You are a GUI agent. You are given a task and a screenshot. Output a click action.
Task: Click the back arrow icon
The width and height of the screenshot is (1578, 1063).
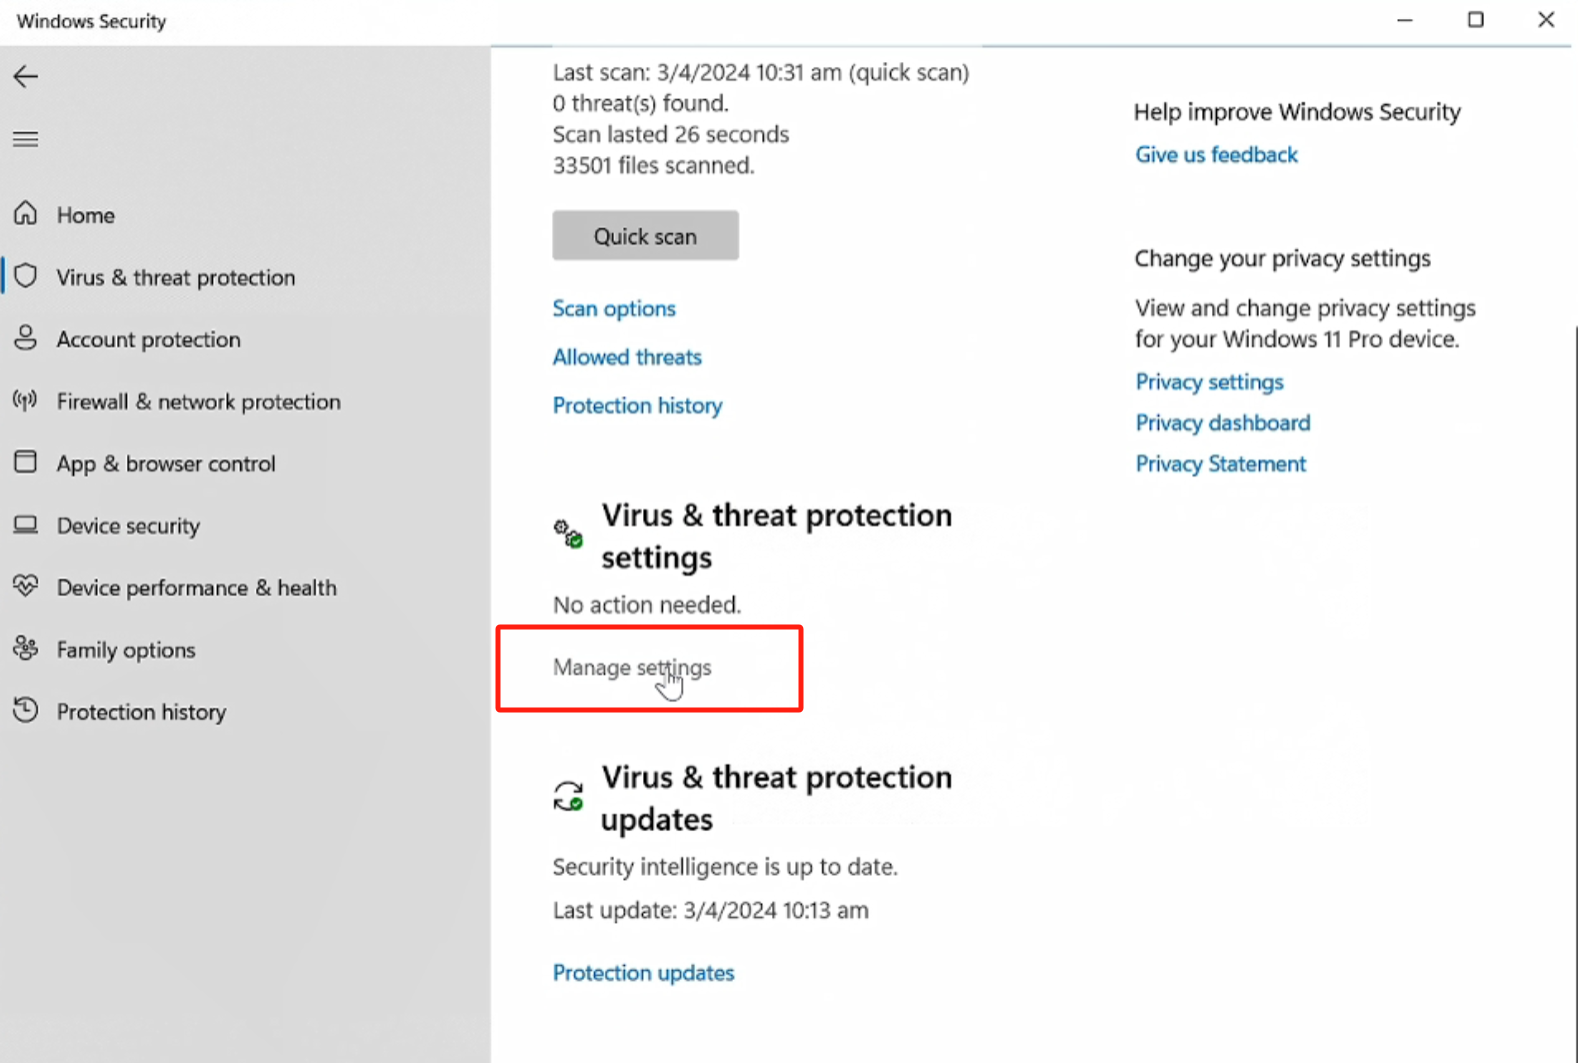26,77
